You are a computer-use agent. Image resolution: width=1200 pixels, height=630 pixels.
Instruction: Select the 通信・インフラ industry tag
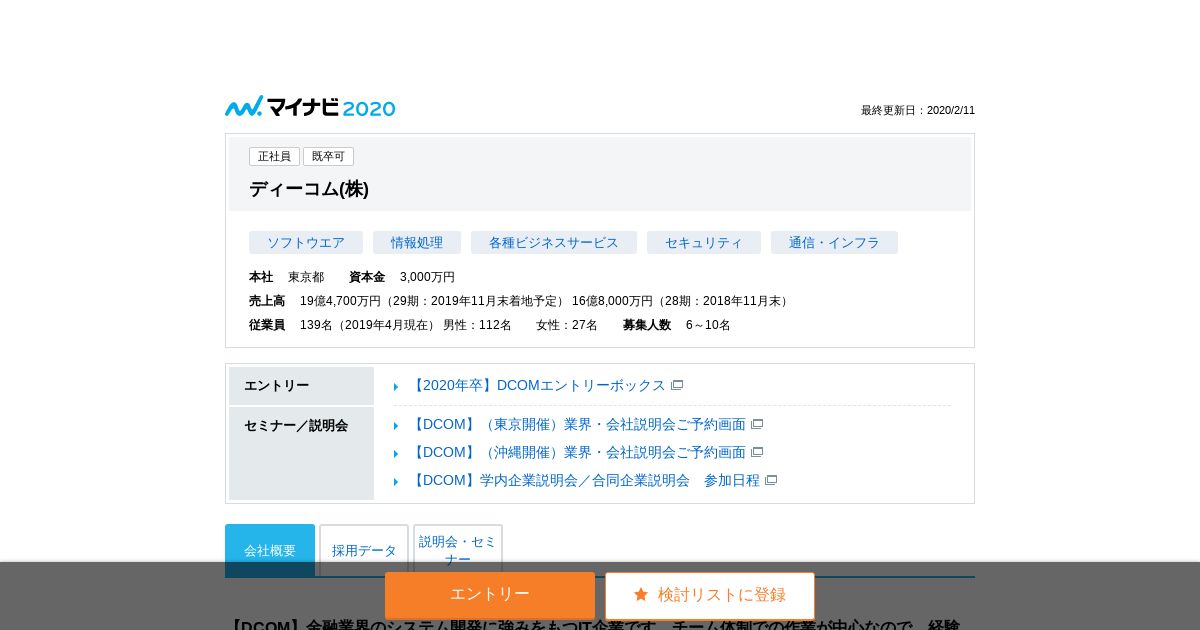(834, 243)
